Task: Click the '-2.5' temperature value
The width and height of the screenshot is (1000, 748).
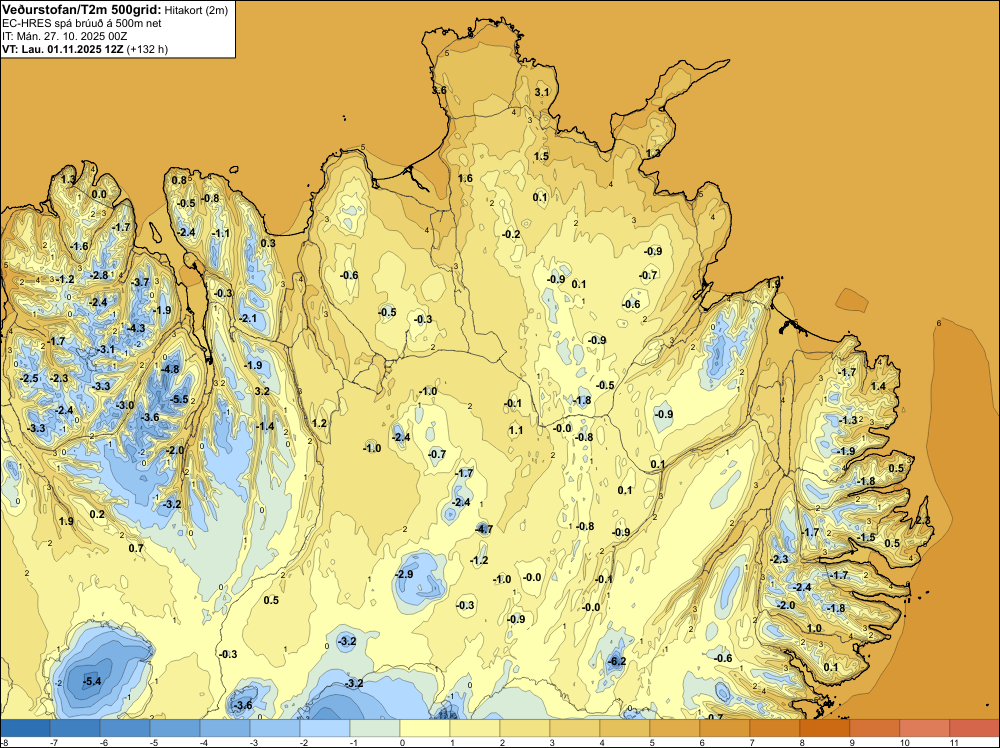Action: click(29, 378)
